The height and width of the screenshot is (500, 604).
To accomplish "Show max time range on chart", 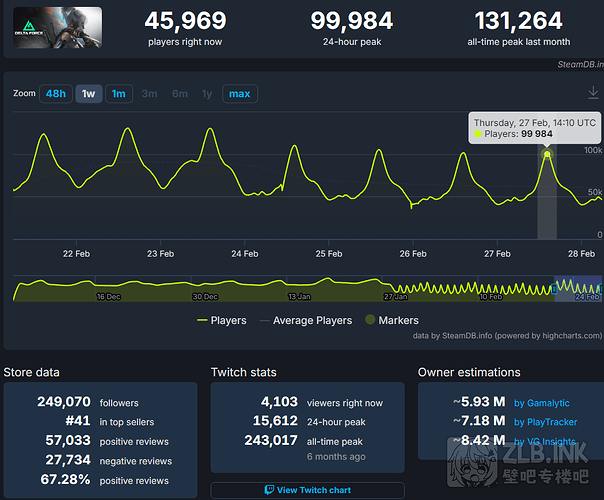I will [x=240, y=94].
